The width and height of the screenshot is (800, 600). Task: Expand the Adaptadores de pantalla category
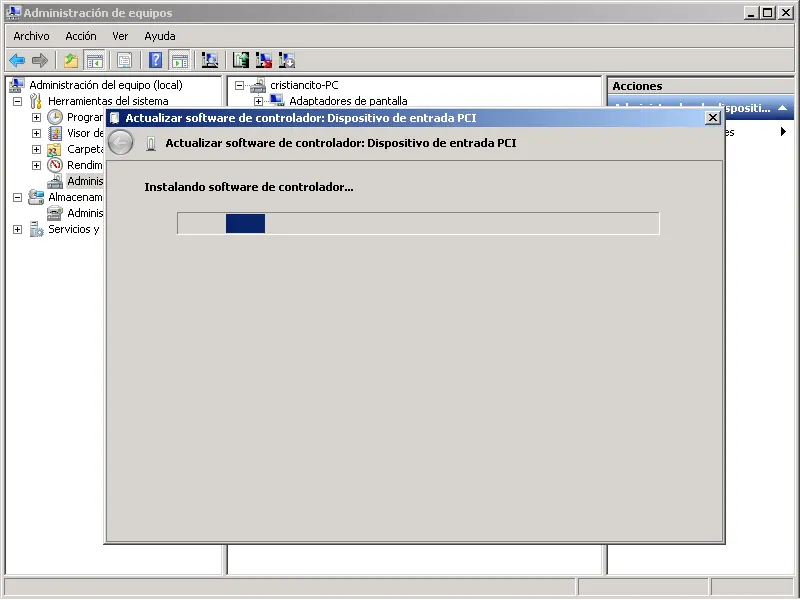point(259,101)
